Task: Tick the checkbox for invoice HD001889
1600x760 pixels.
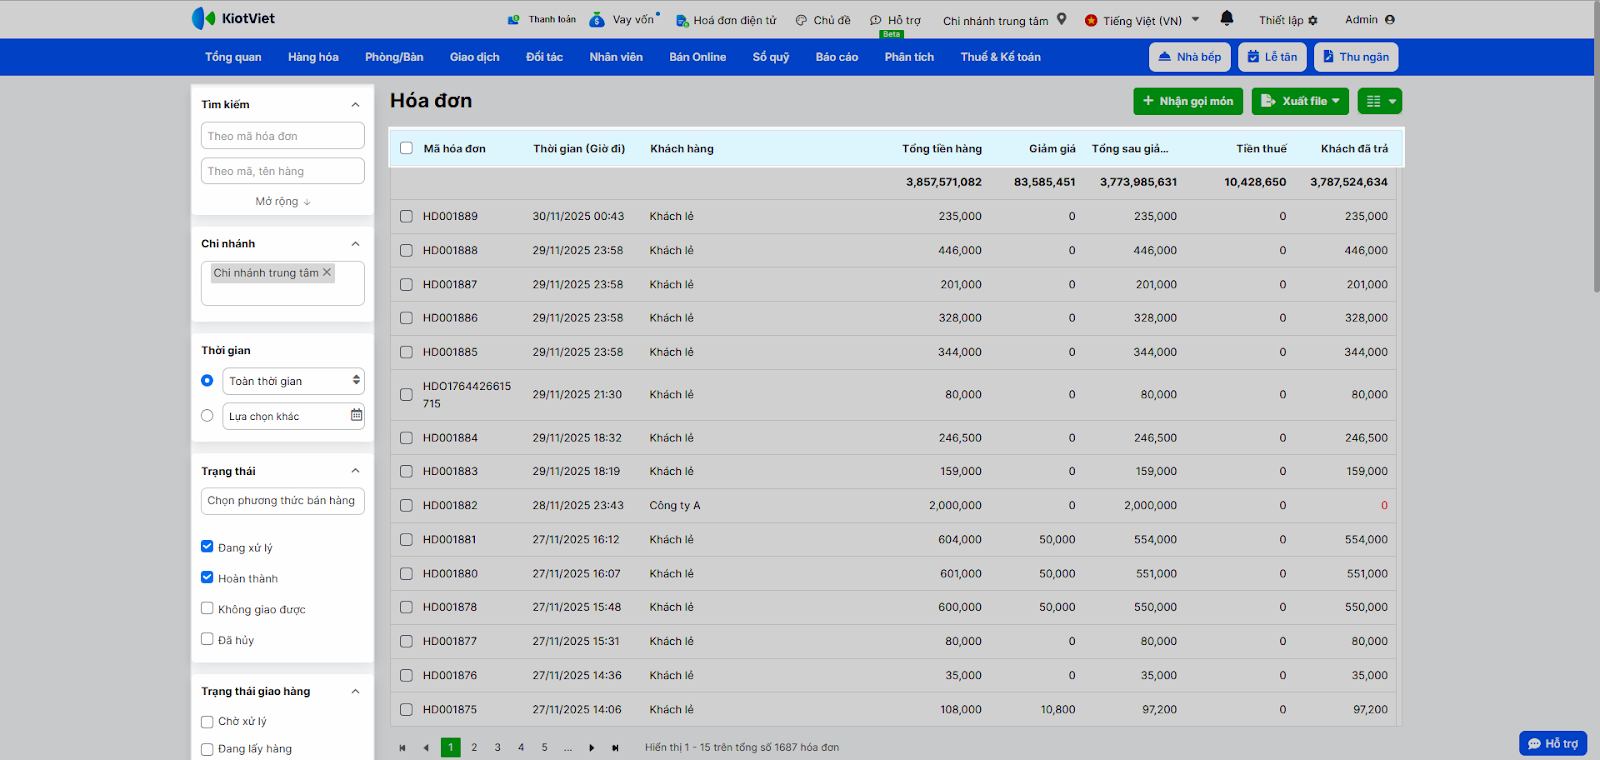Action: pyautogui.click(x=406, y=216)
